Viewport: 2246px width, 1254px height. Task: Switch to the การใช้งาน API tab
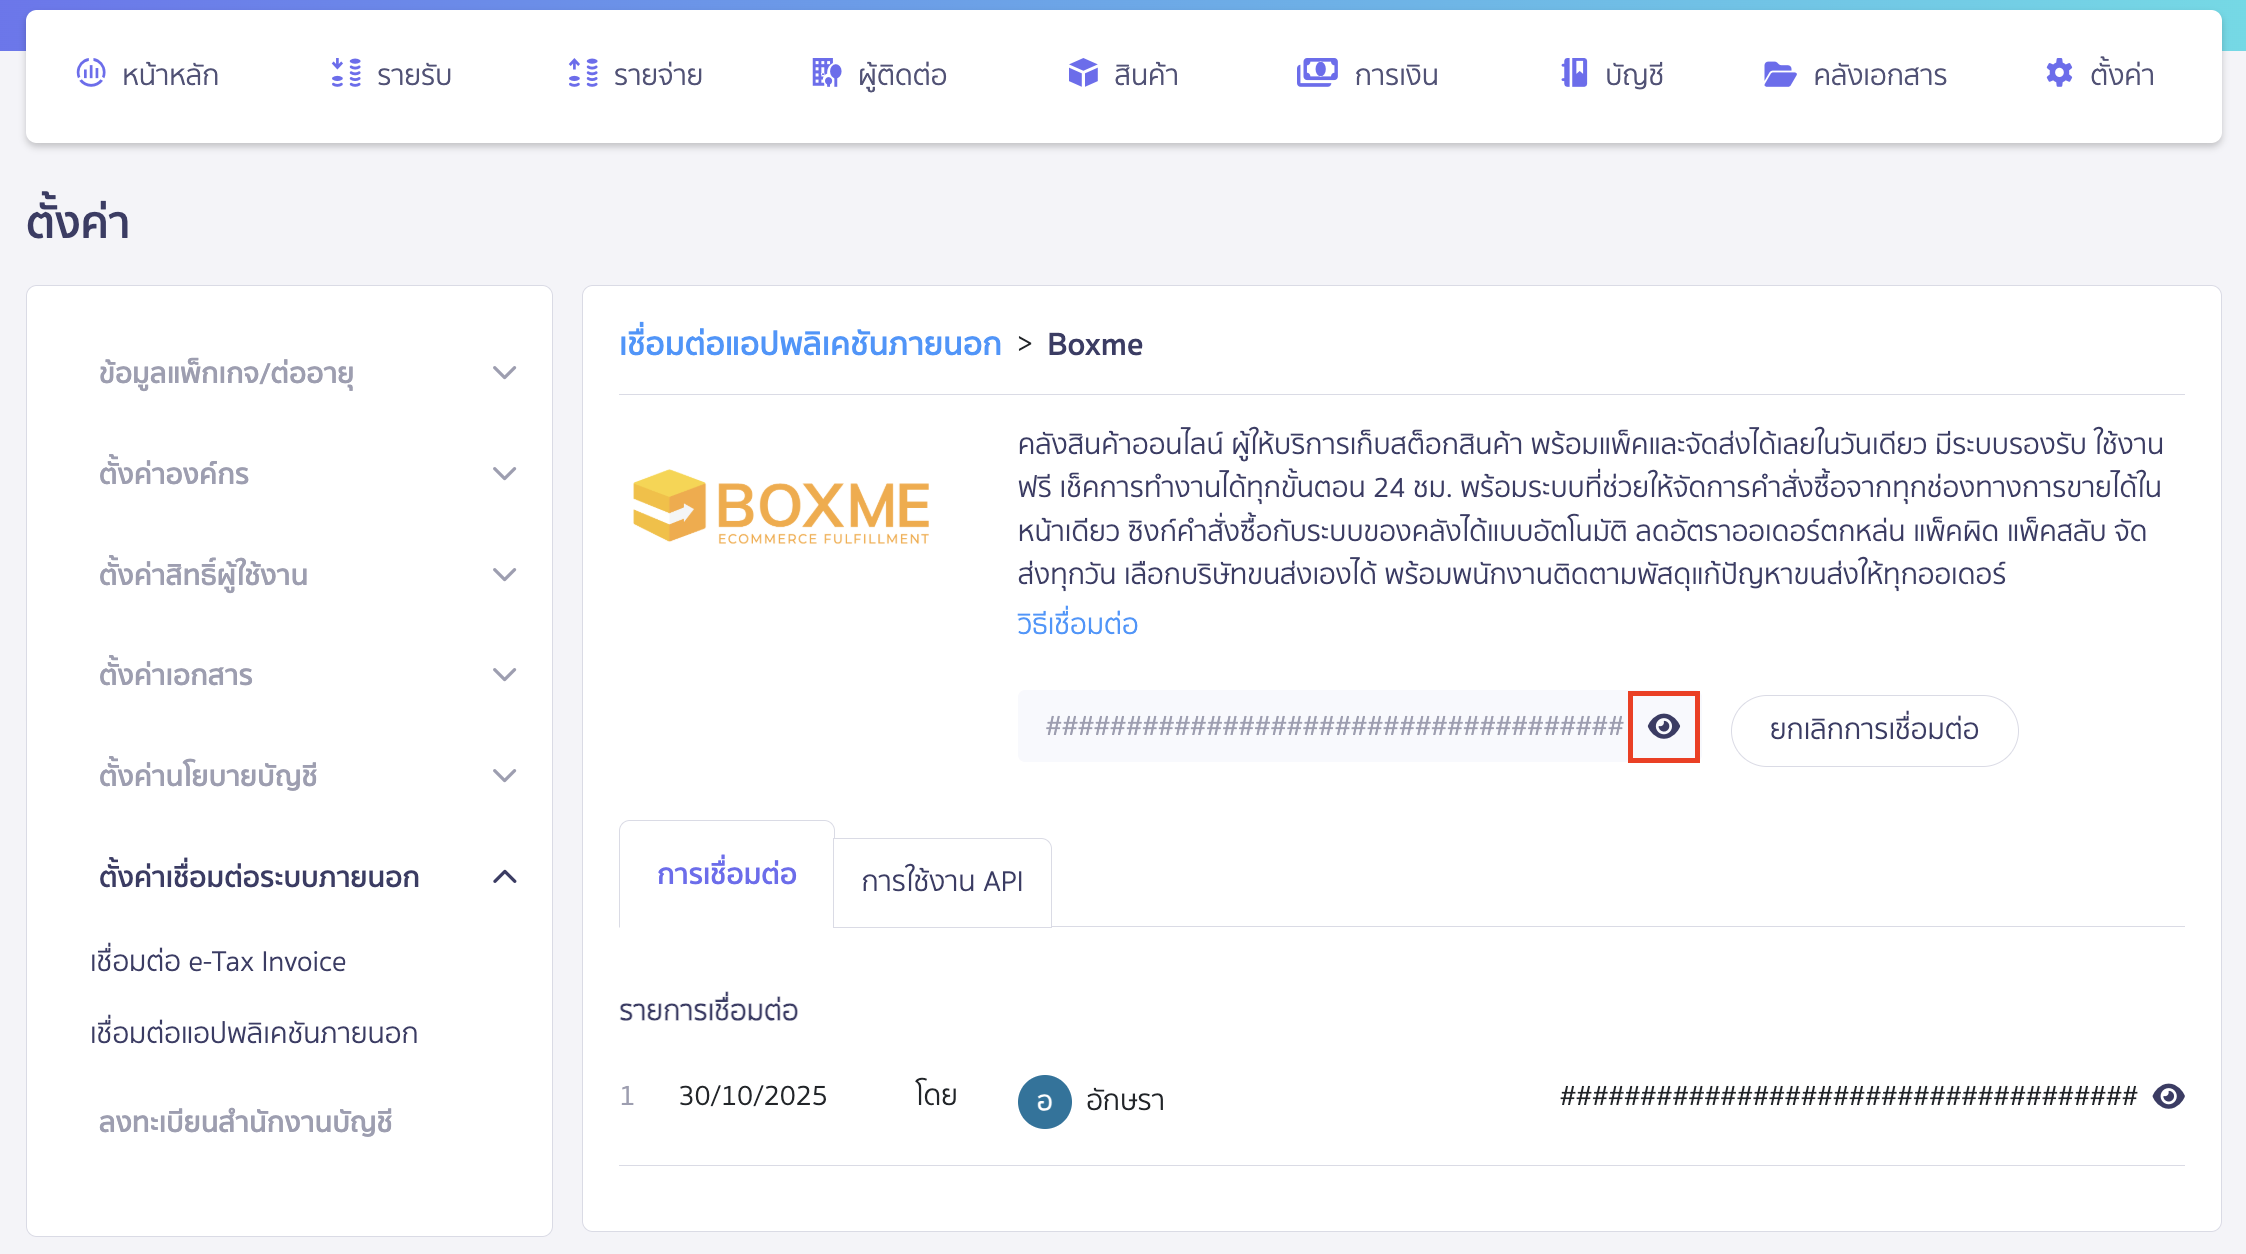942,882
